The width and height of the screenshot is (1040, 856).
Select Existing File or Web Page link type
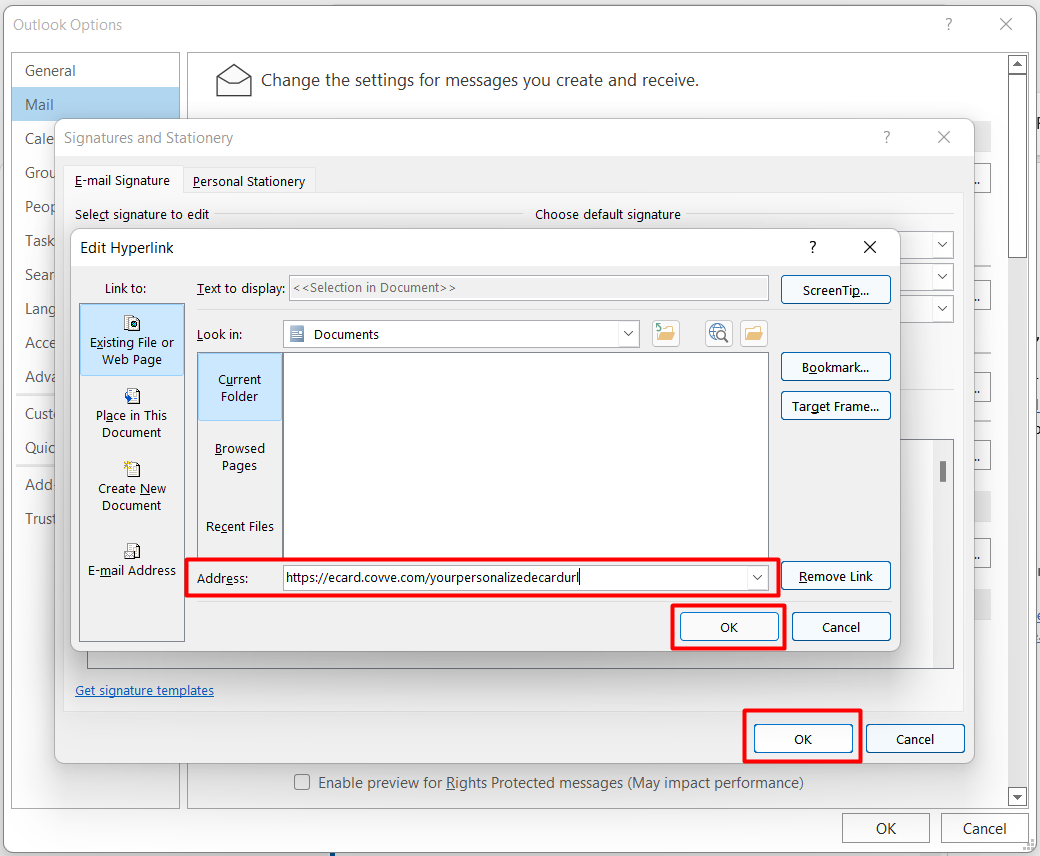(132, 340)
